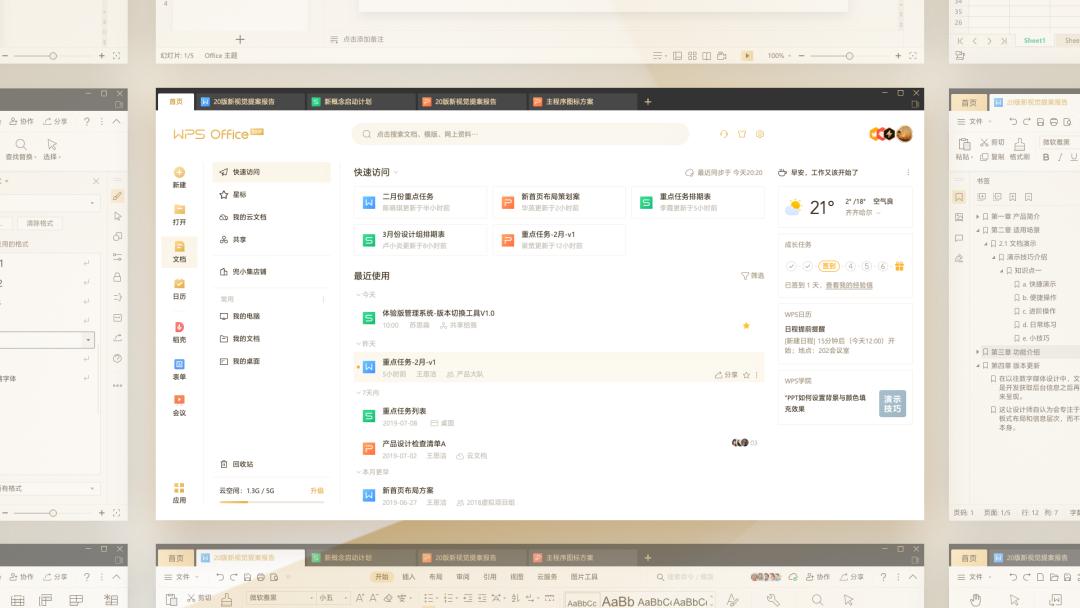Open the 筛选 (Filter) dropdown above recent files
The image size is (1080, 608).
click(x=748, y=275)
